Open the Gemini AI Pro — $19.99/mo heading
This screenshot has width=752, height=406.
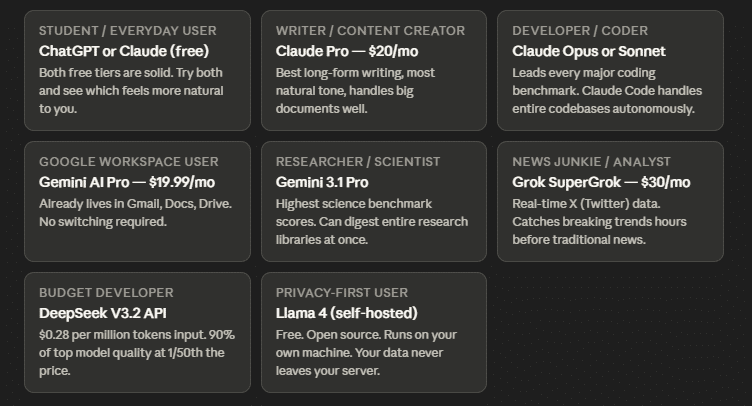(127, 182)
